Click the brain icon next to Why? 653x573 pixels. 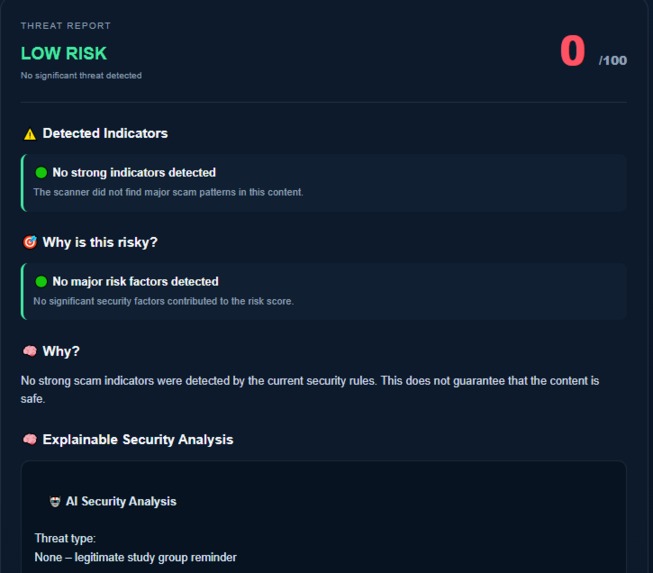click(x=30, y=351)
